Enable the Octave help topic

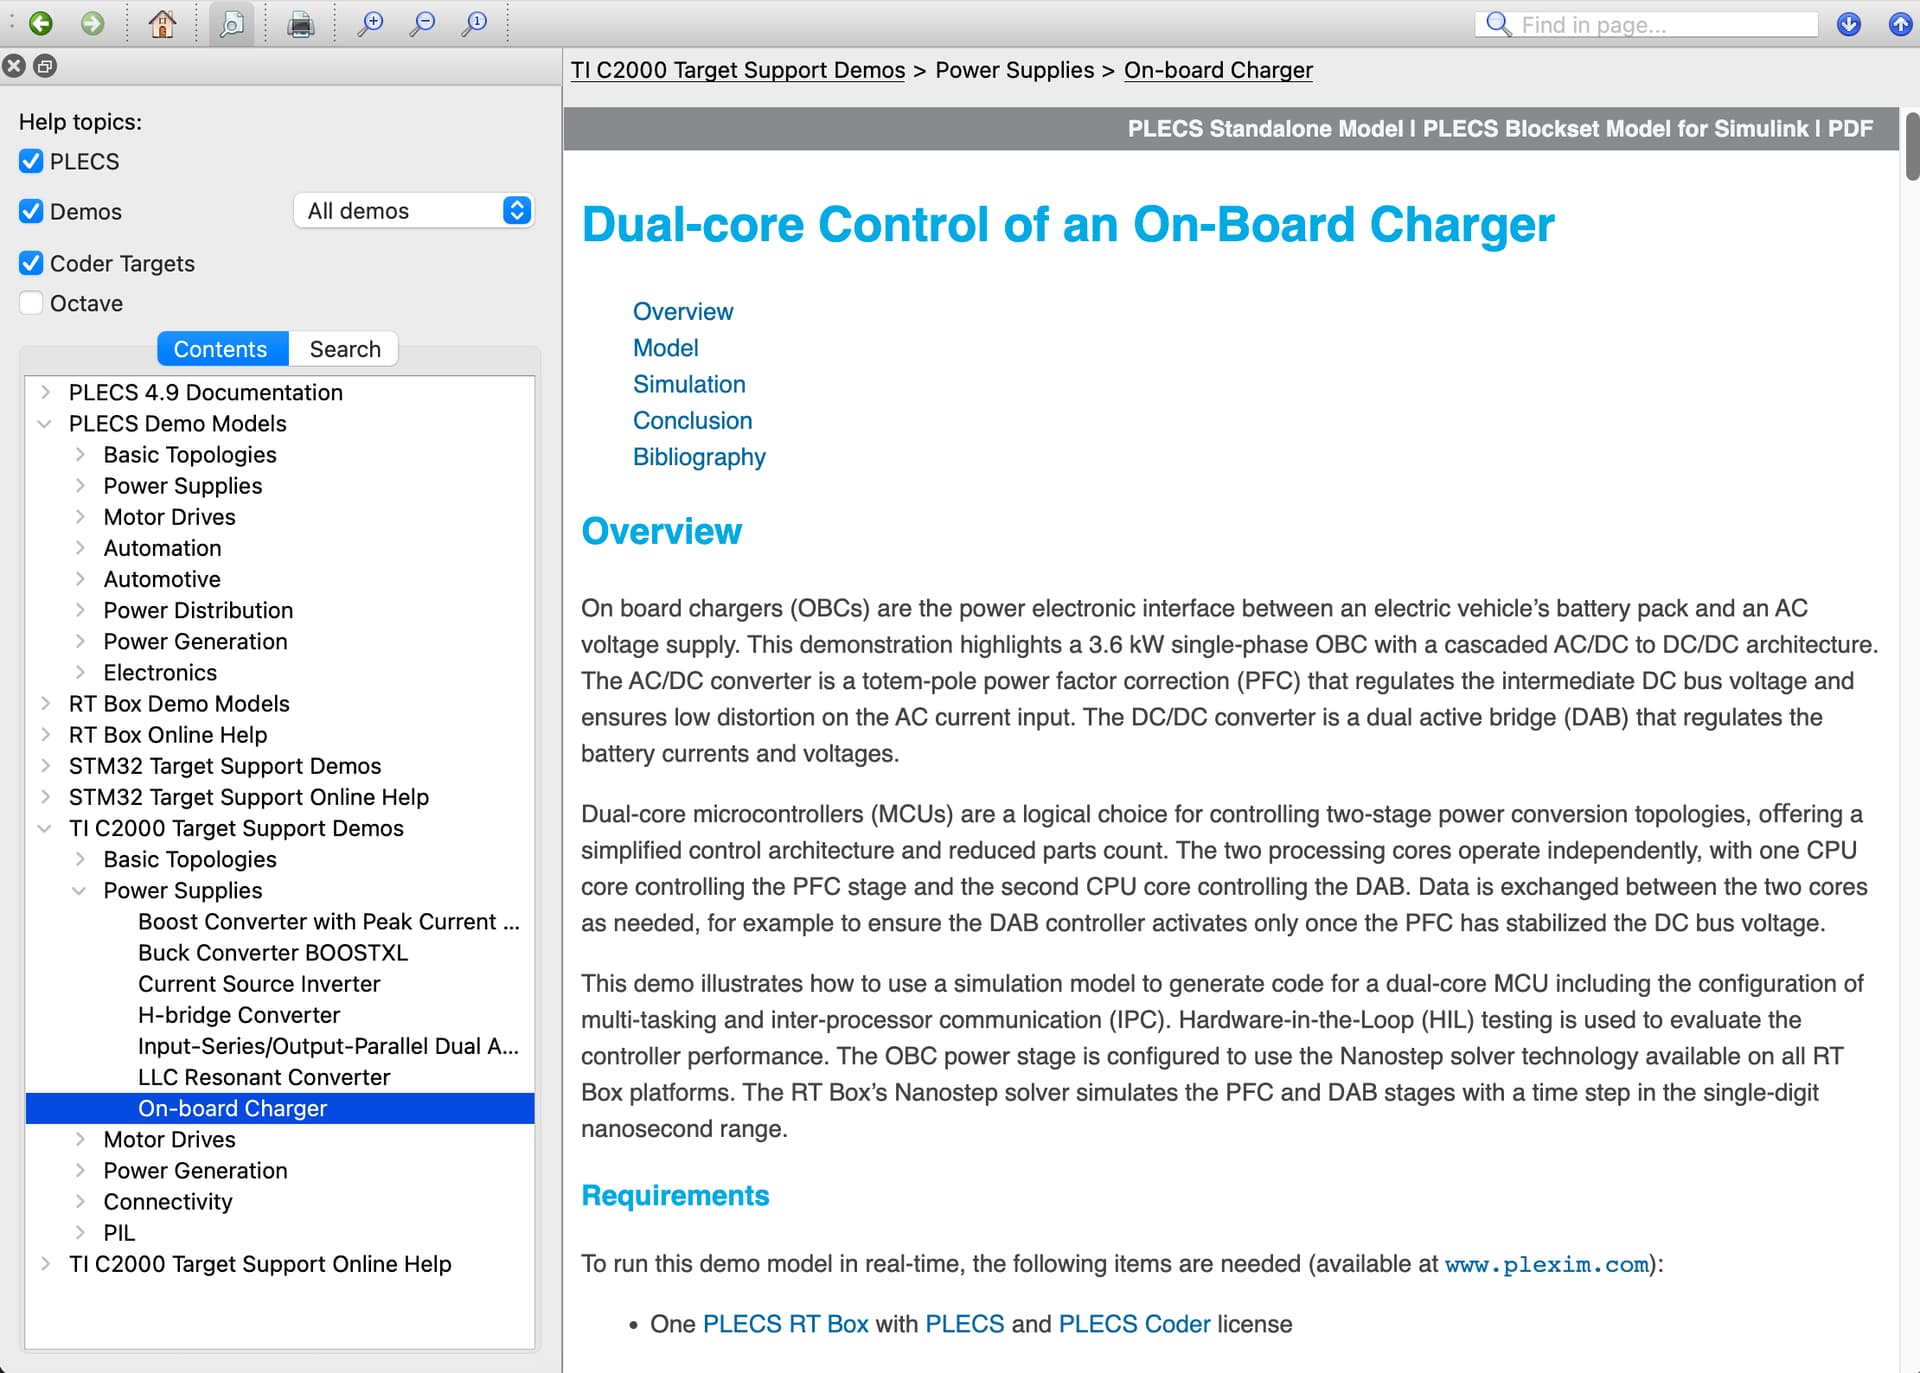click(x=31, y=303)
